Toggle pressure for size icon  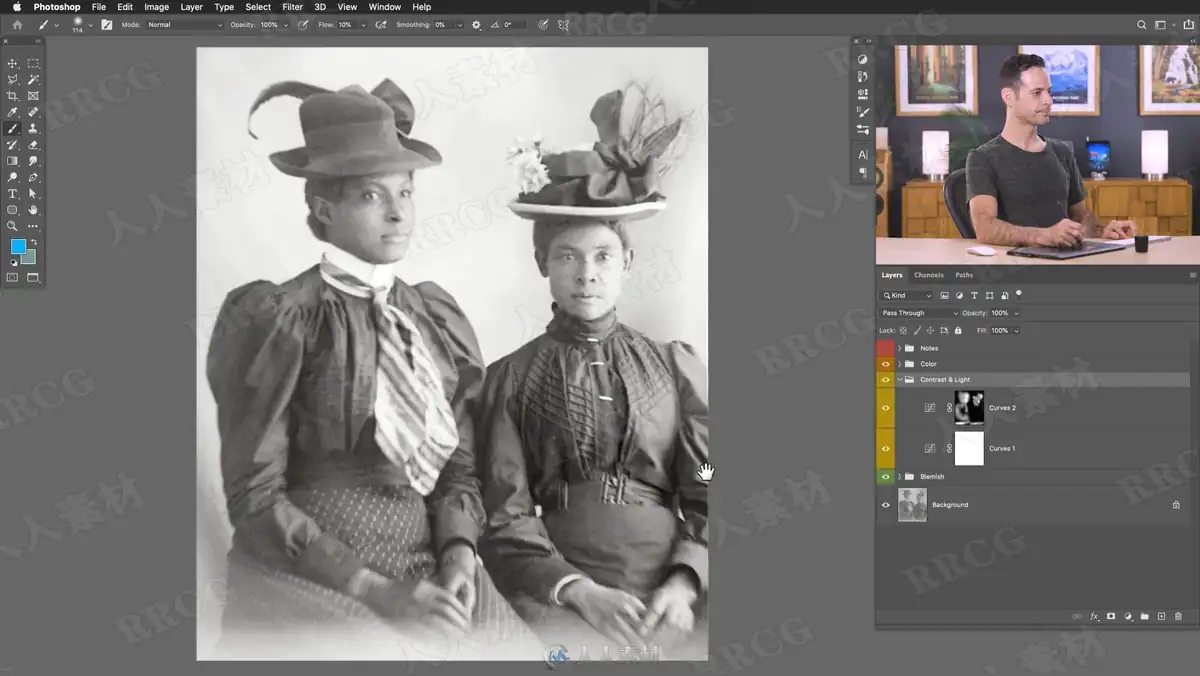pyautogui.click(x=542, y=24)
